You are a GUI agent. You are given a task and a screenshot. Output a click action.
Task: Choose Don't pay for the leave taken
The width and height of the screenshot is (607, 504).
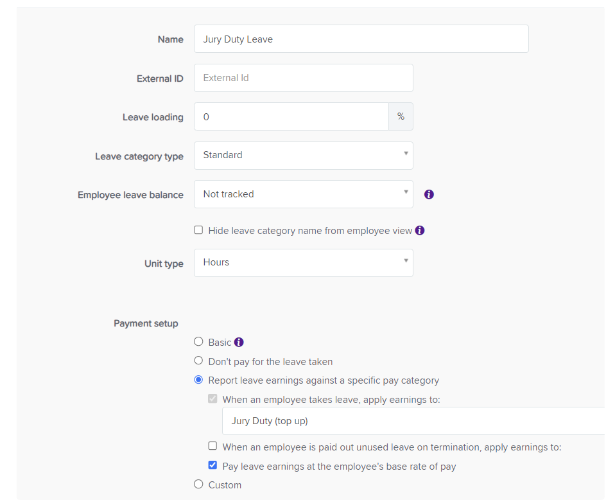199,361
